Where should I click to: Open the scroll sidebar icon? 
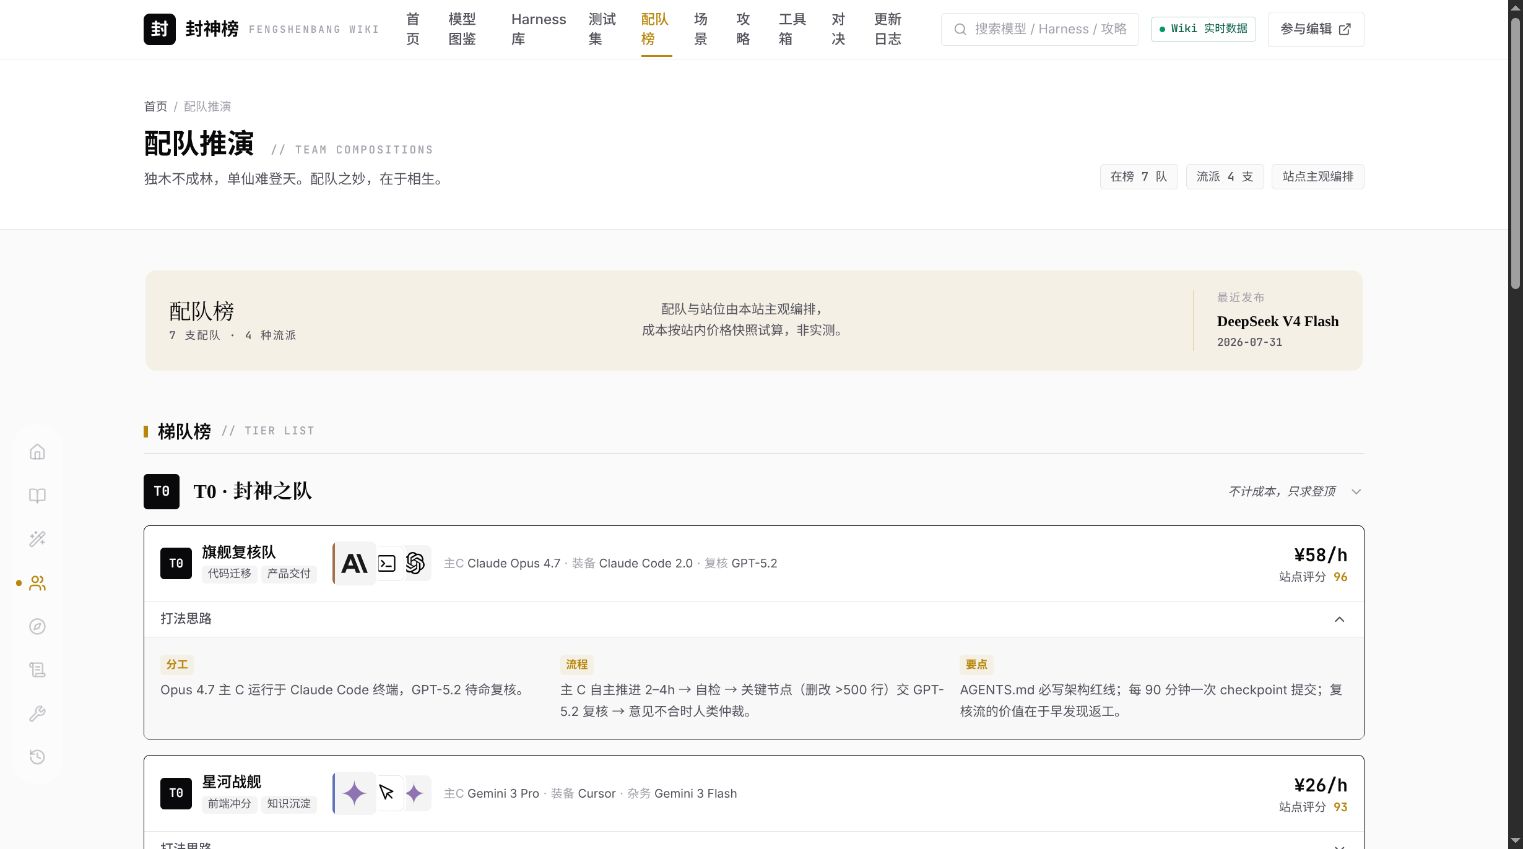(x=37, y=670)
